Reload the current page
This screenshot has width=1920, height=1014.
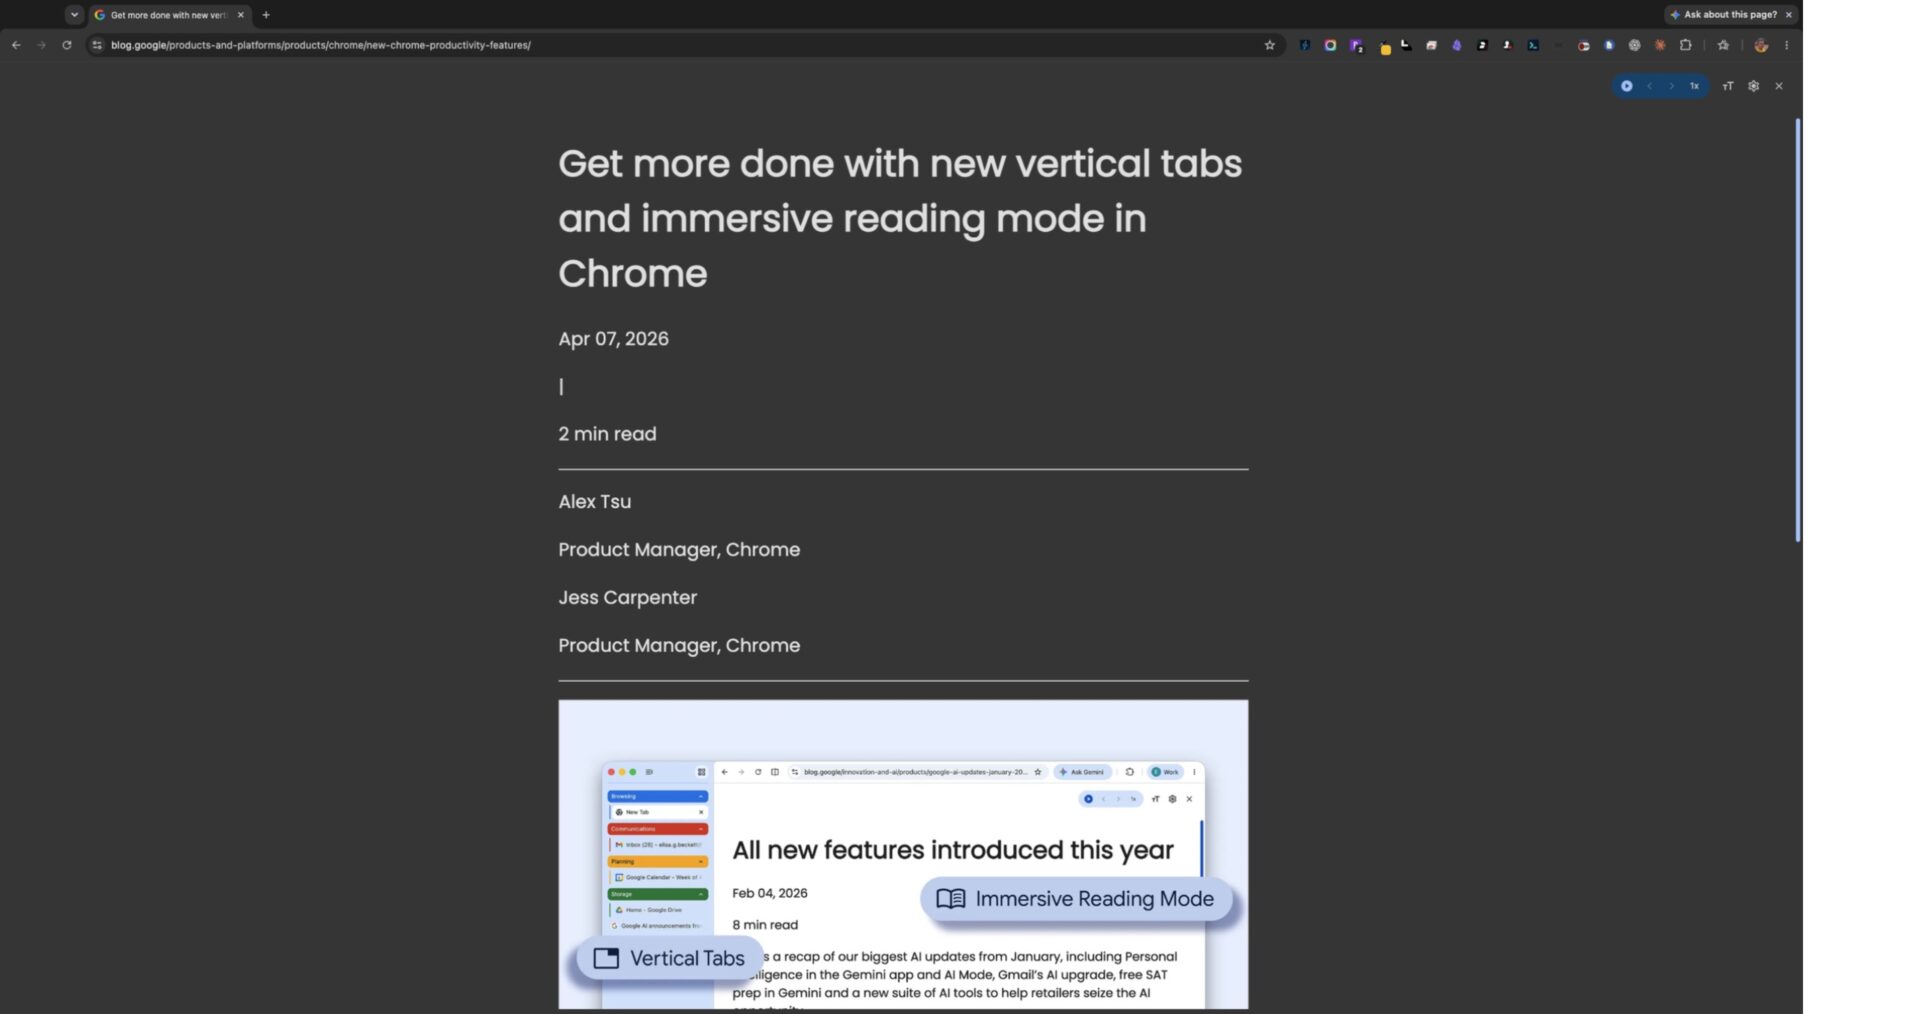tap(67, 45)
